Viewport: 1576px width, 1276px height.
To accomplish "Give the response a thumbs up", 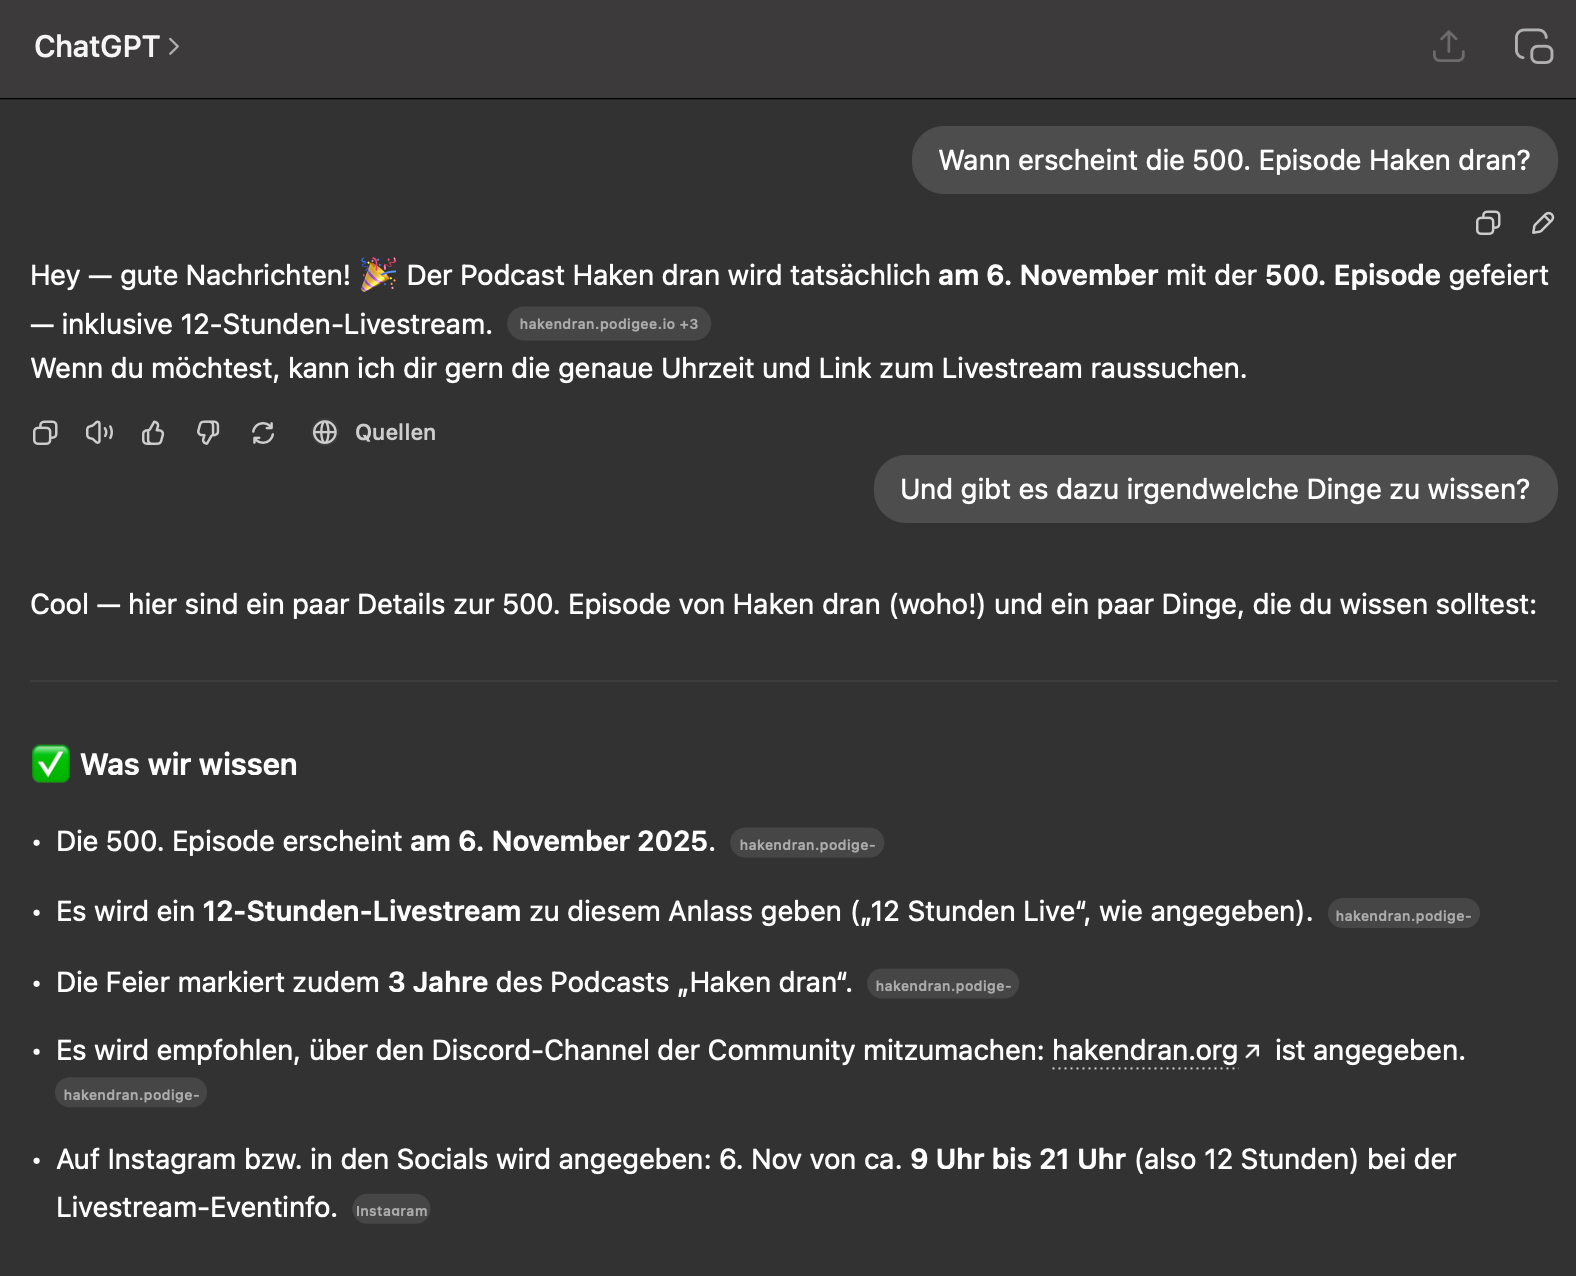I will point(153,433).
